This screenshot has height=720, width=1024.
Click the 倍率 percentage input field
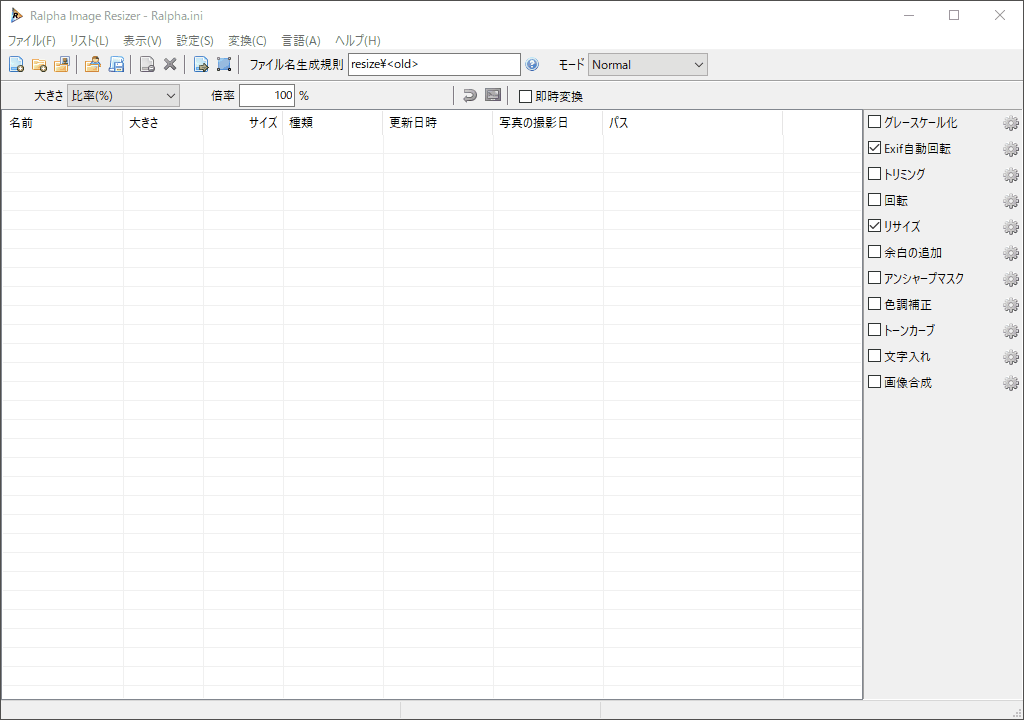tap(267, 96)
